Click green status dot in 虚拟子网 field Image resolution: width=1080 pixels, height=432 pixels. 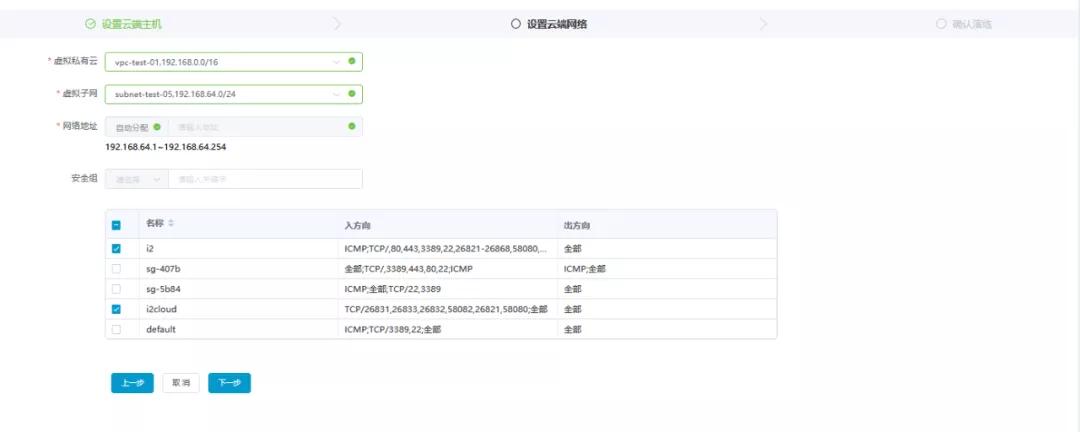pyautogui.click(x=351, y=94)
